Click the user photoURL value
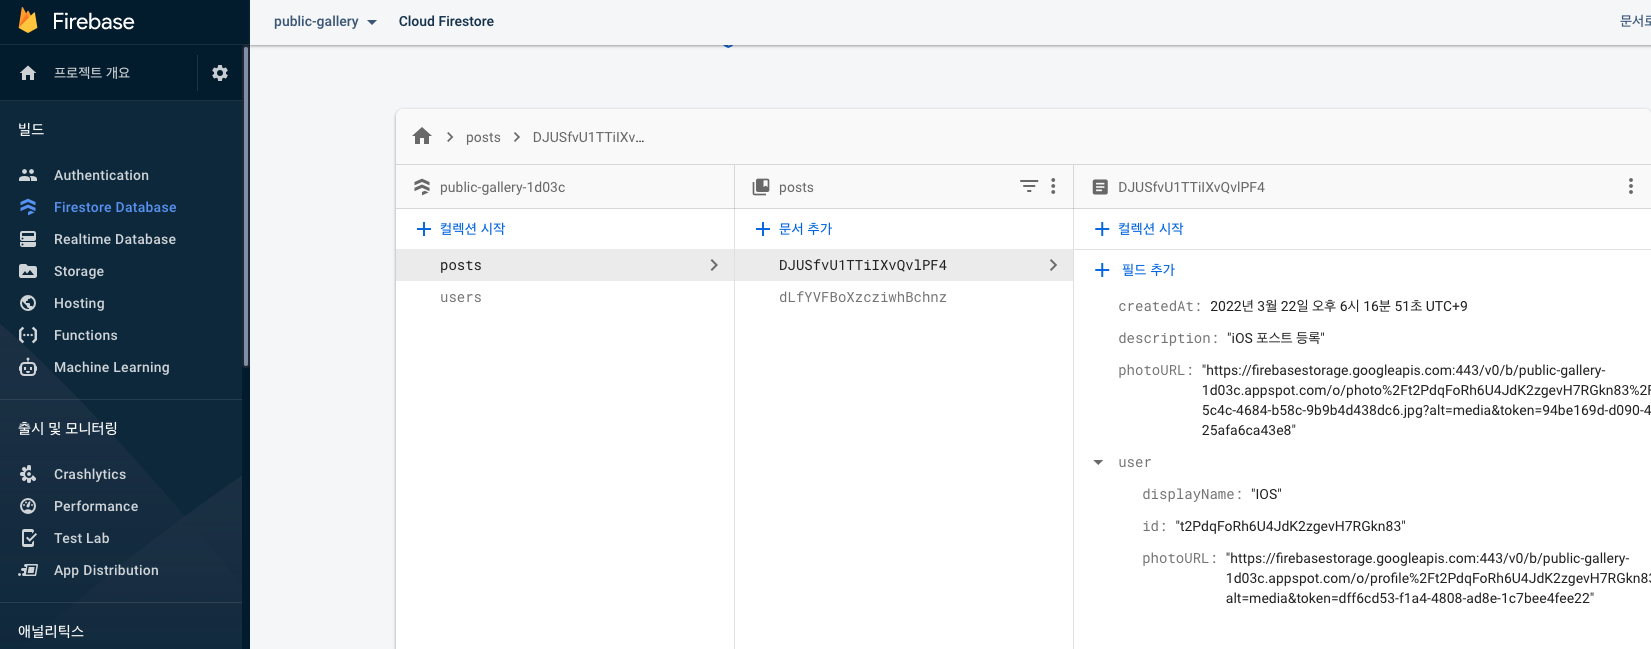 (x=1438, y=578)
